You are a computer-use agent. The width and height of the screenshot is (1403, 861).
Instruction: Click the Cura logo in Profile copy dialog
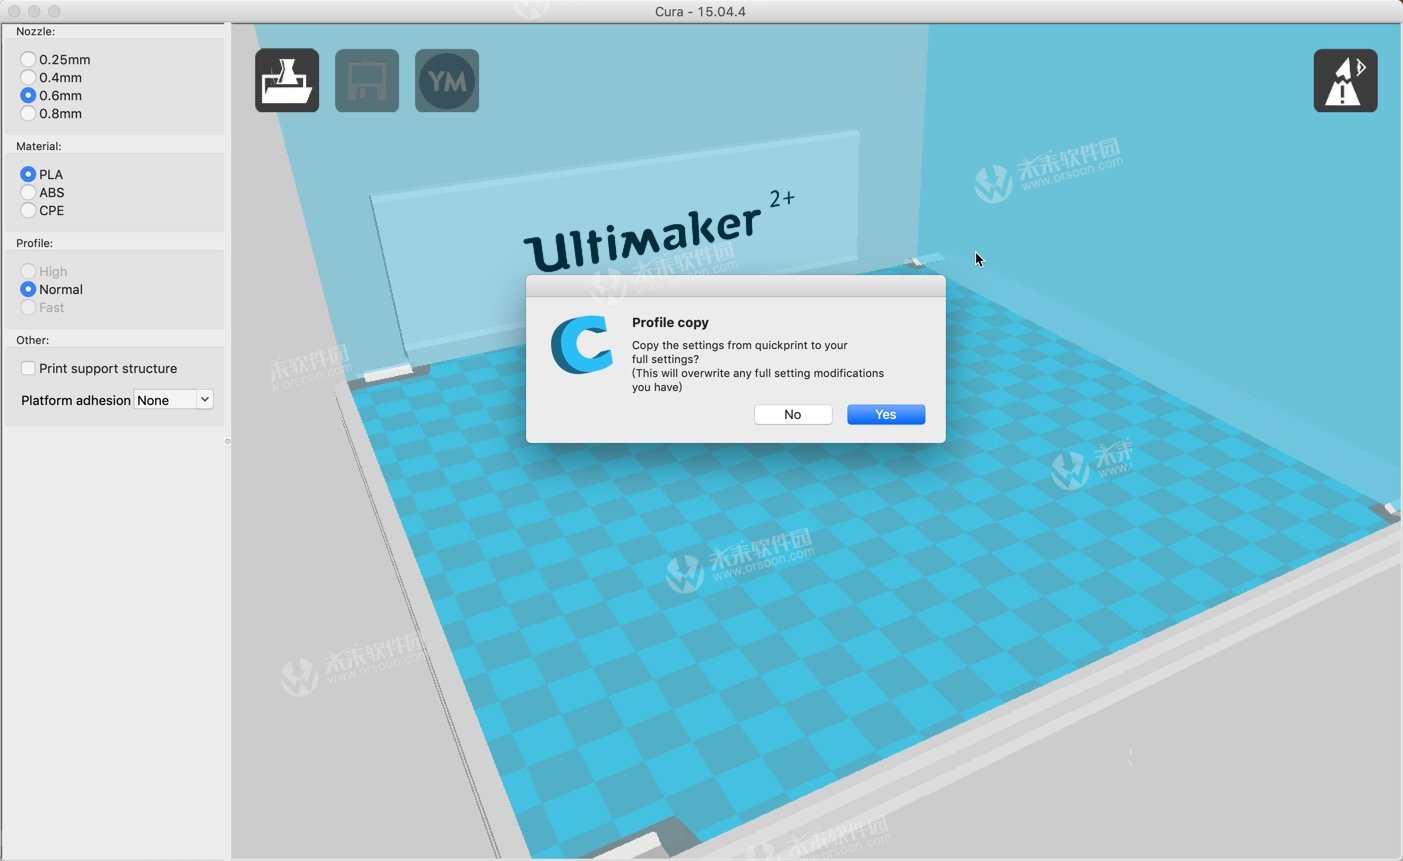(x=581, y=344)
